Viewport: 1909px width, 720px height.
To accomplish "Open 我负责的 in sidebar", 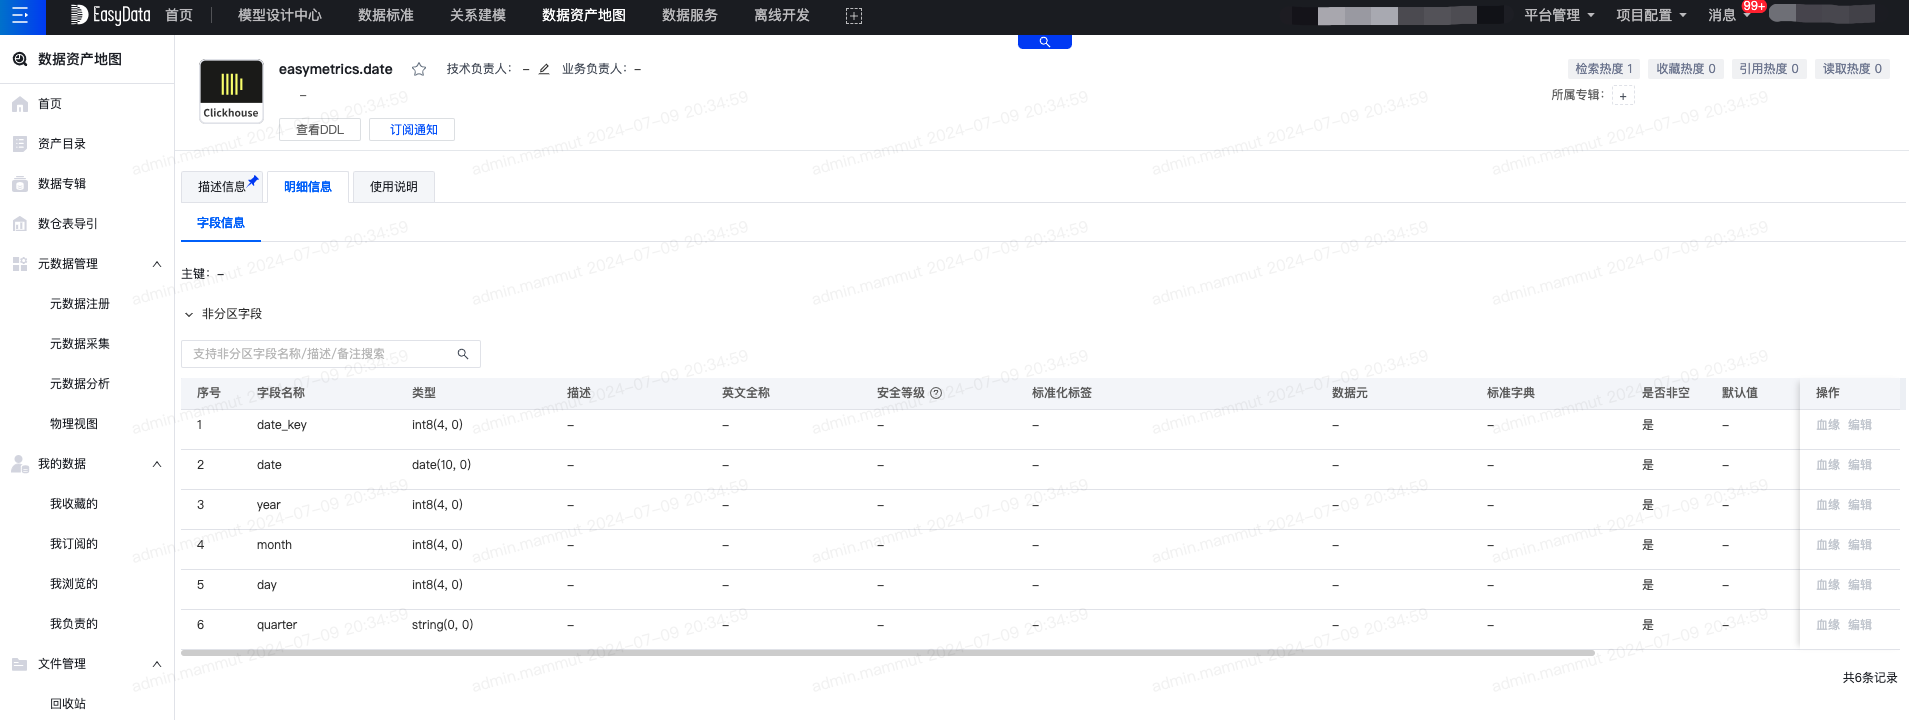I will [74, 624].
